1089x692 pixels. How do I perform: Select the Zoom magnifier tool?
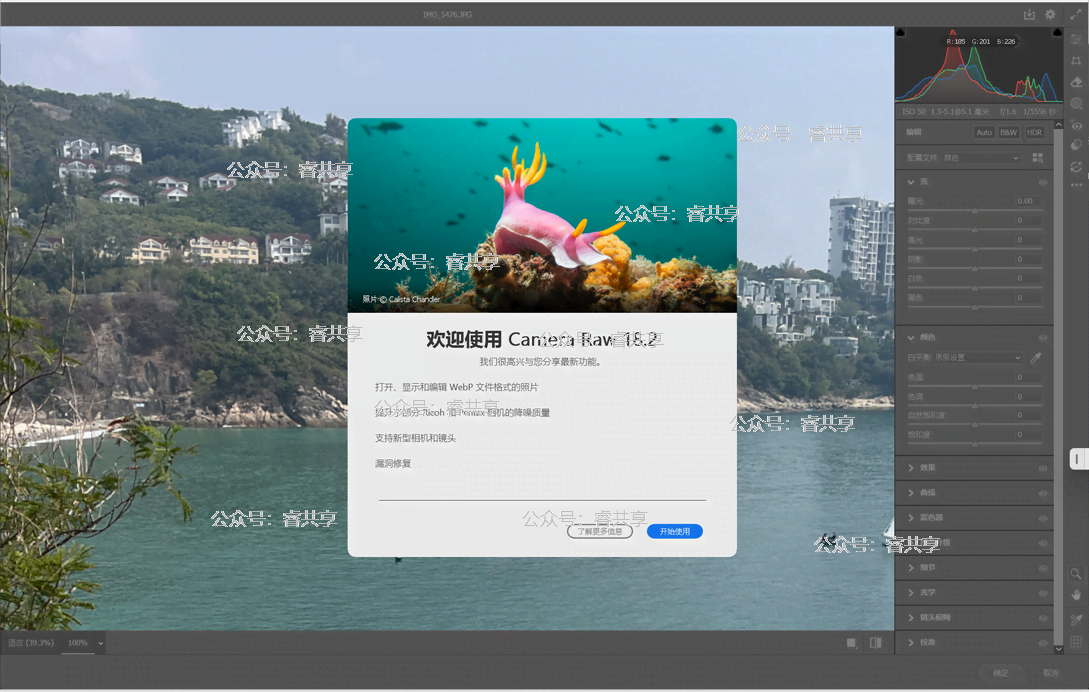tap(1076, 574)
